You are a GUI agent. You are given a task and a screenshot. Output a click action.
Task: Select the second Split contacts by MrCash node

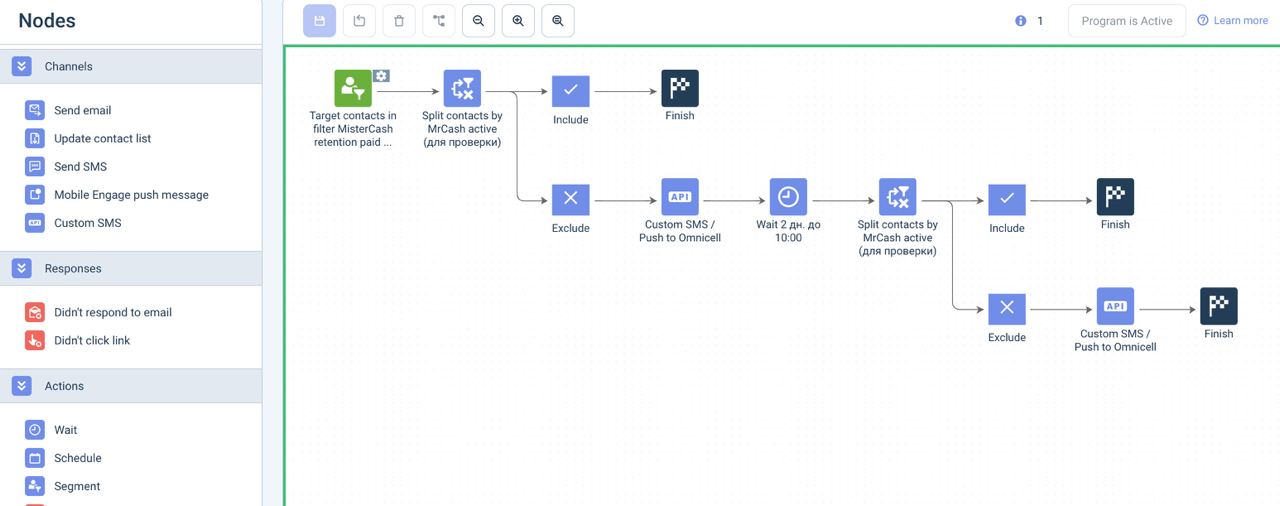898,197
